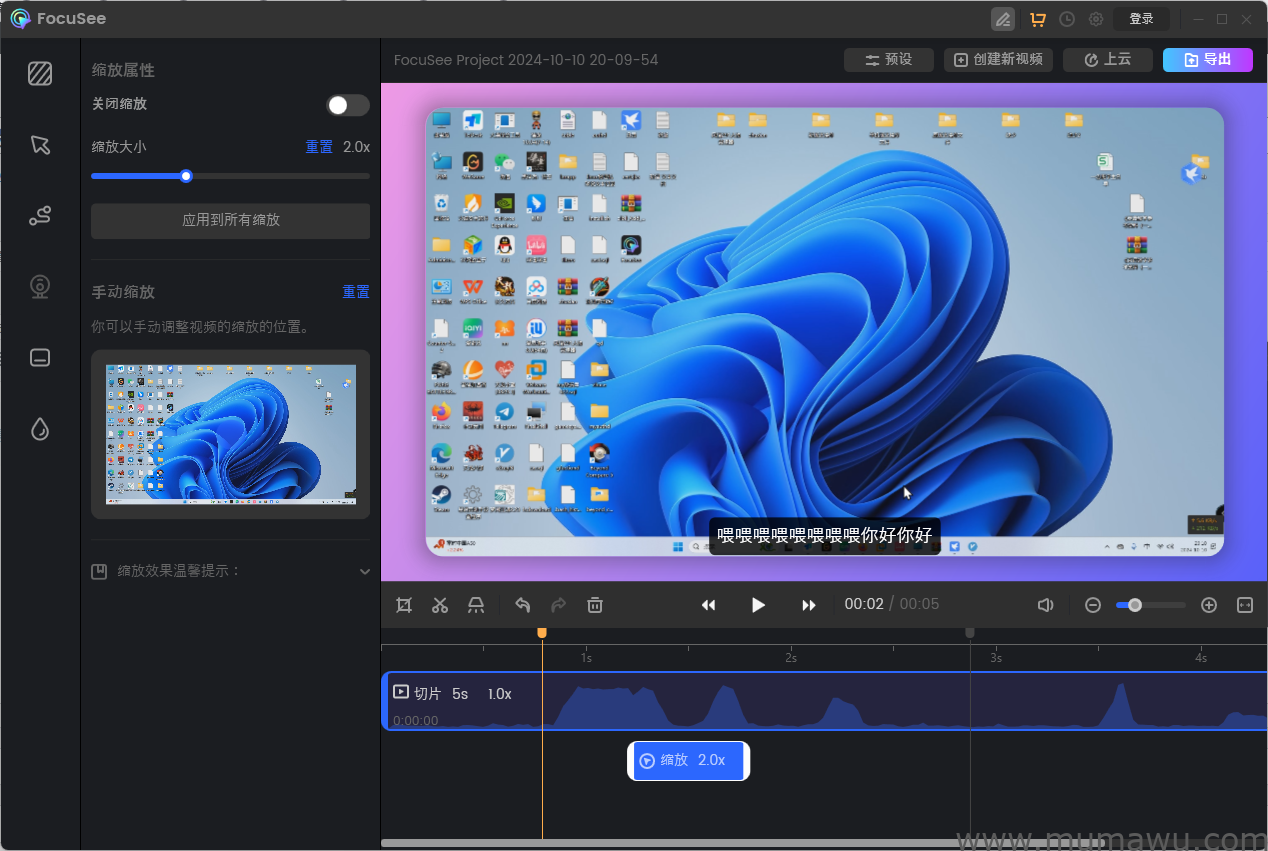1268x851 pixels.
Task: Open the background pattern panel in the sidebar
Action: coord(40,74)
